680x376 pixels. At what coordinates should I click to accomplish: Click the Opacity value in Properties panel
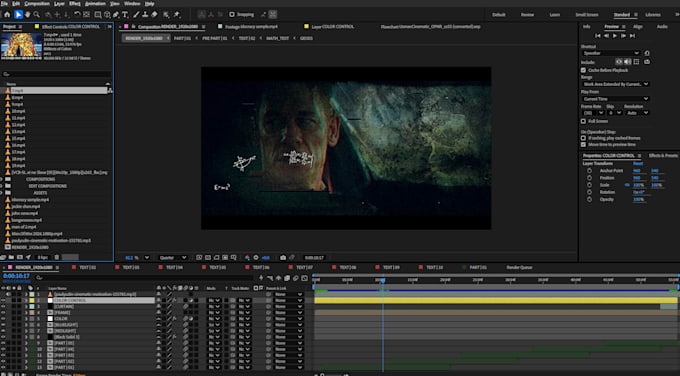638,199
